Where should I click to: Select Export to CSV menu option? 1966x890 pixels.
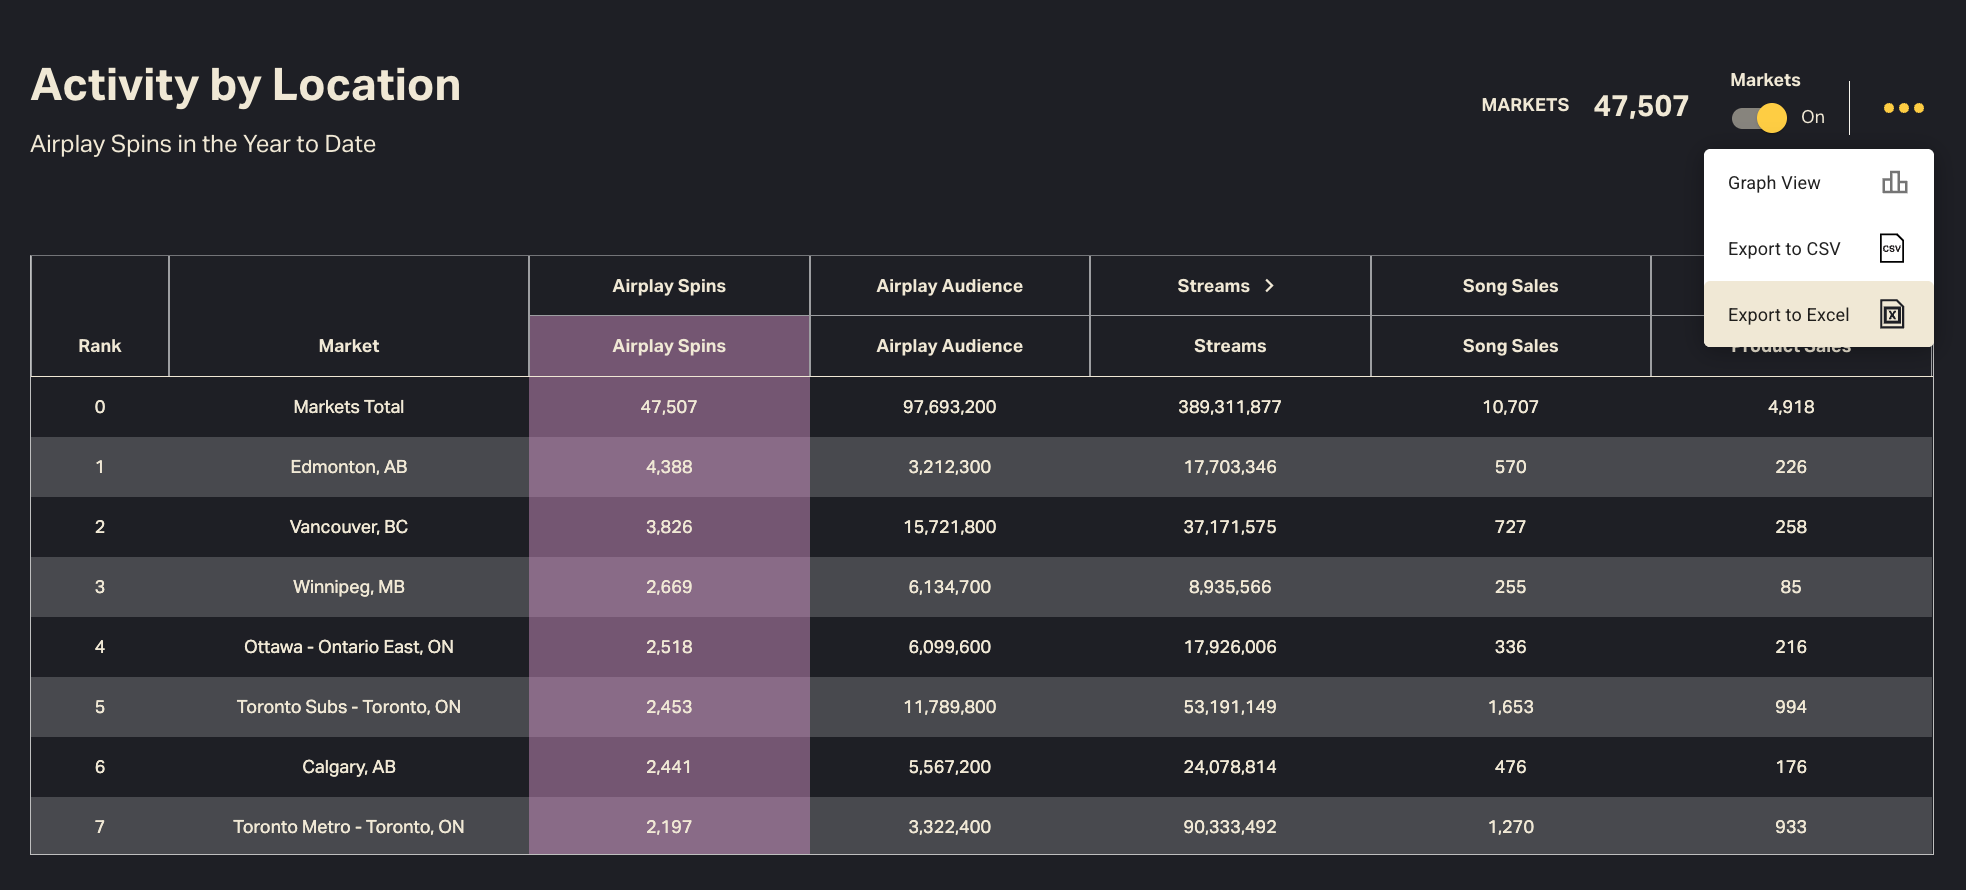tap(1783, 249)
